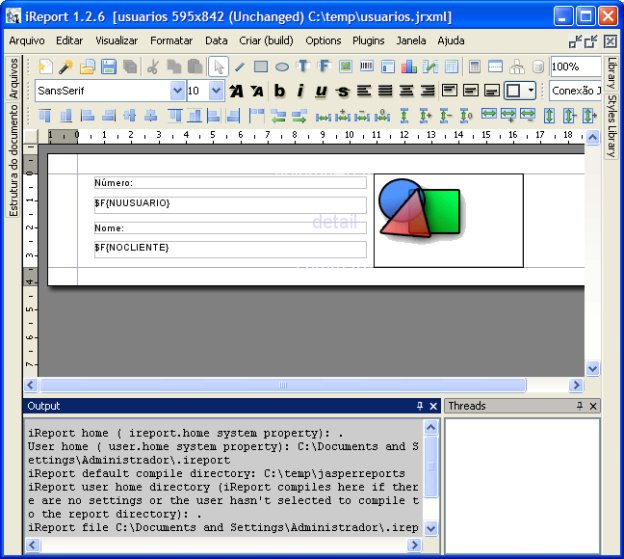The image size is (624, 559).
Task: Select the Line drawing tool
Action: pyautogui.click(x=239, y=67)
